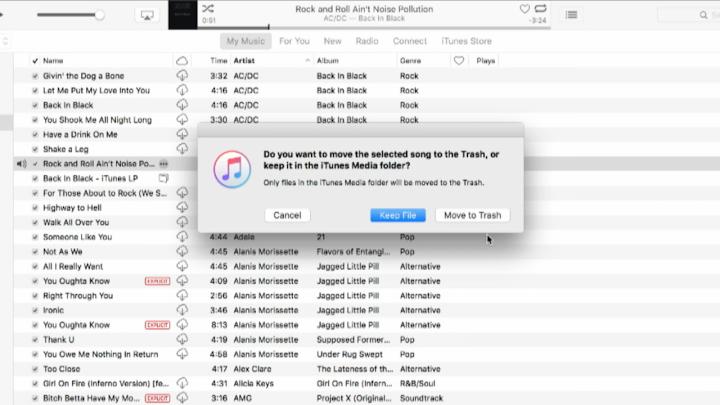Sort by the Plays column header
The height and width of the screenshot is (405, 720).
pos(485,61)
